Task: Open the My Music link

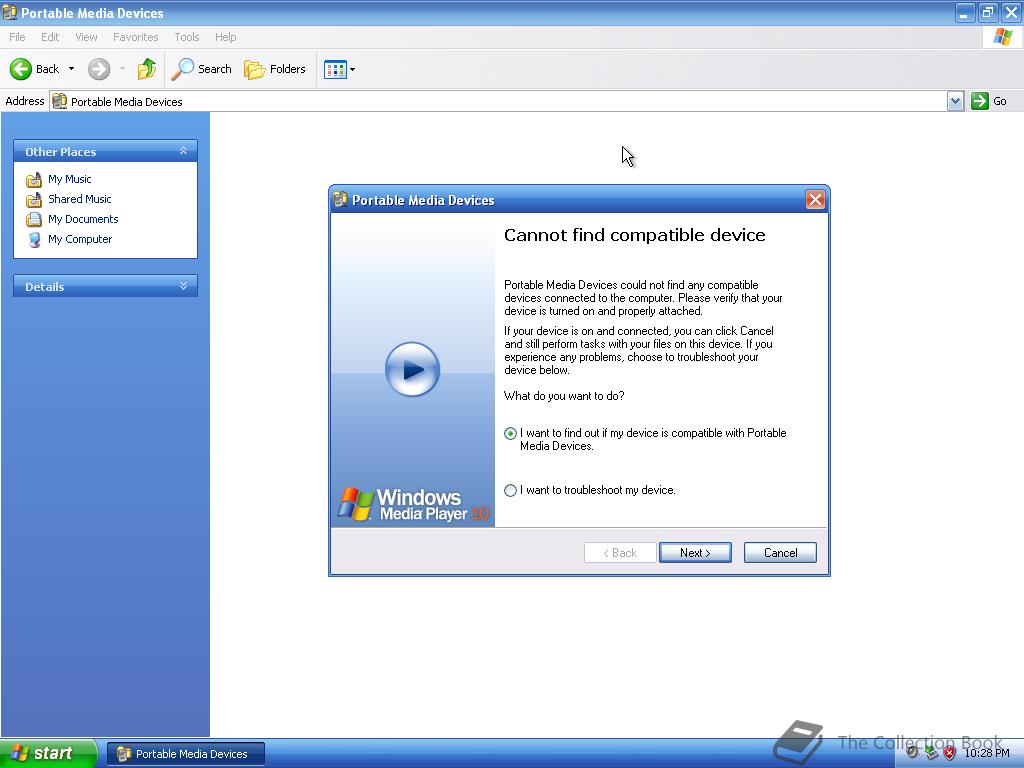Action: (x=70, y=179)
